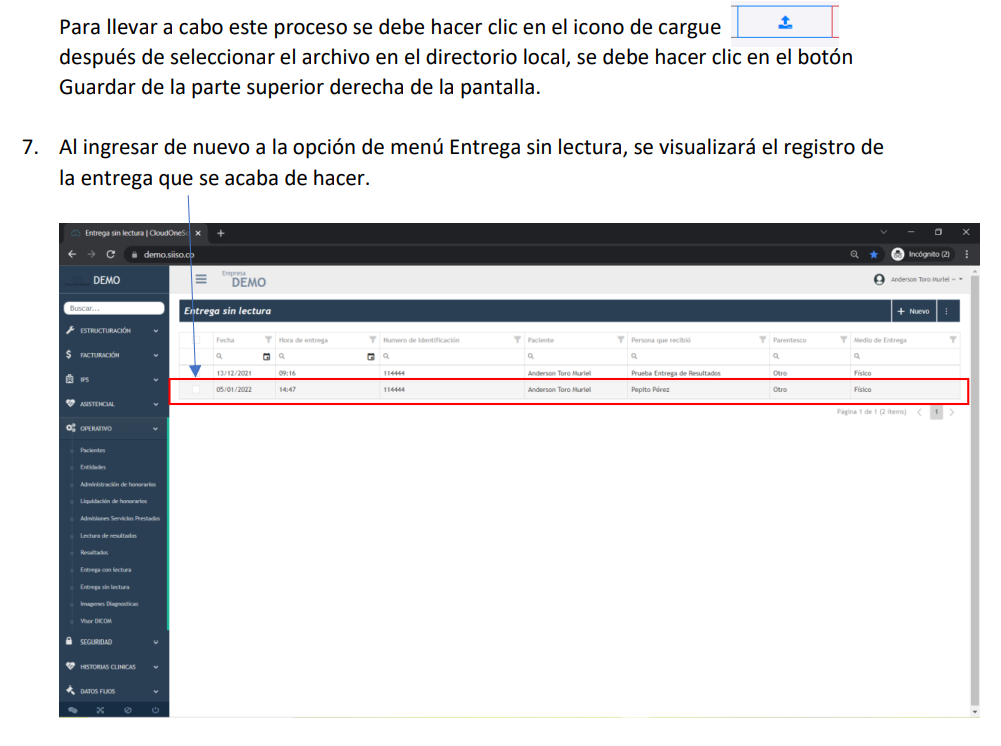1001x746 pixels.
Task: Open the browser tab search chevron
Action: pos(884,232)
